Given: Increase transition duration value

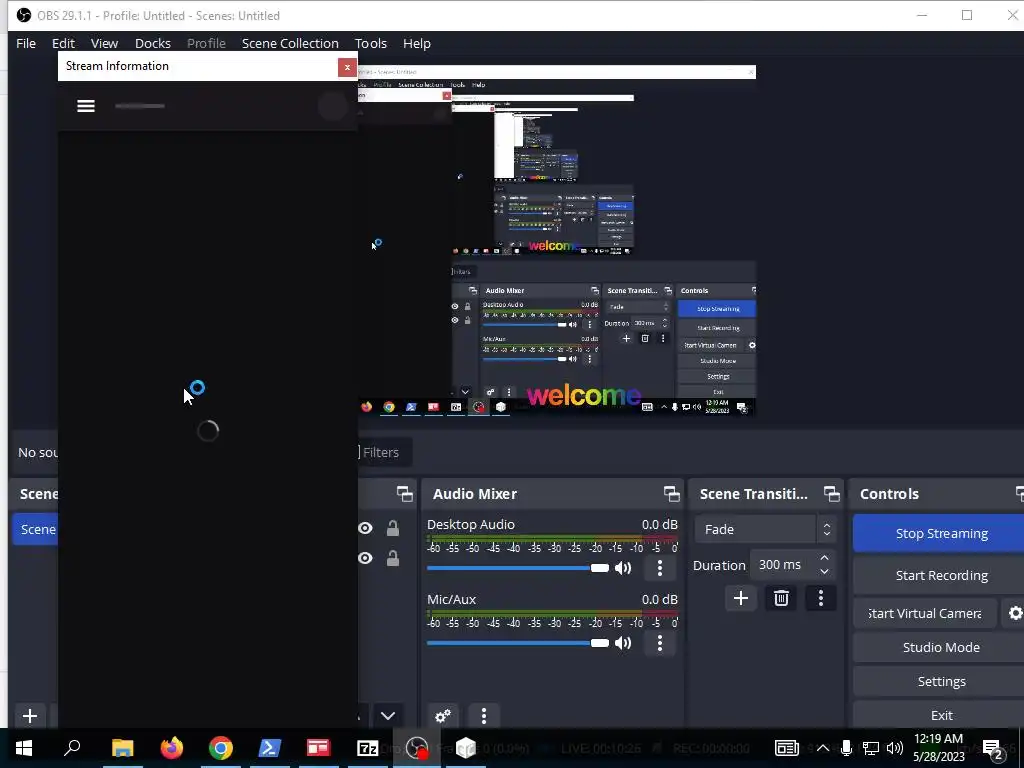Looking at the screenshot, I should click(824, 558).
